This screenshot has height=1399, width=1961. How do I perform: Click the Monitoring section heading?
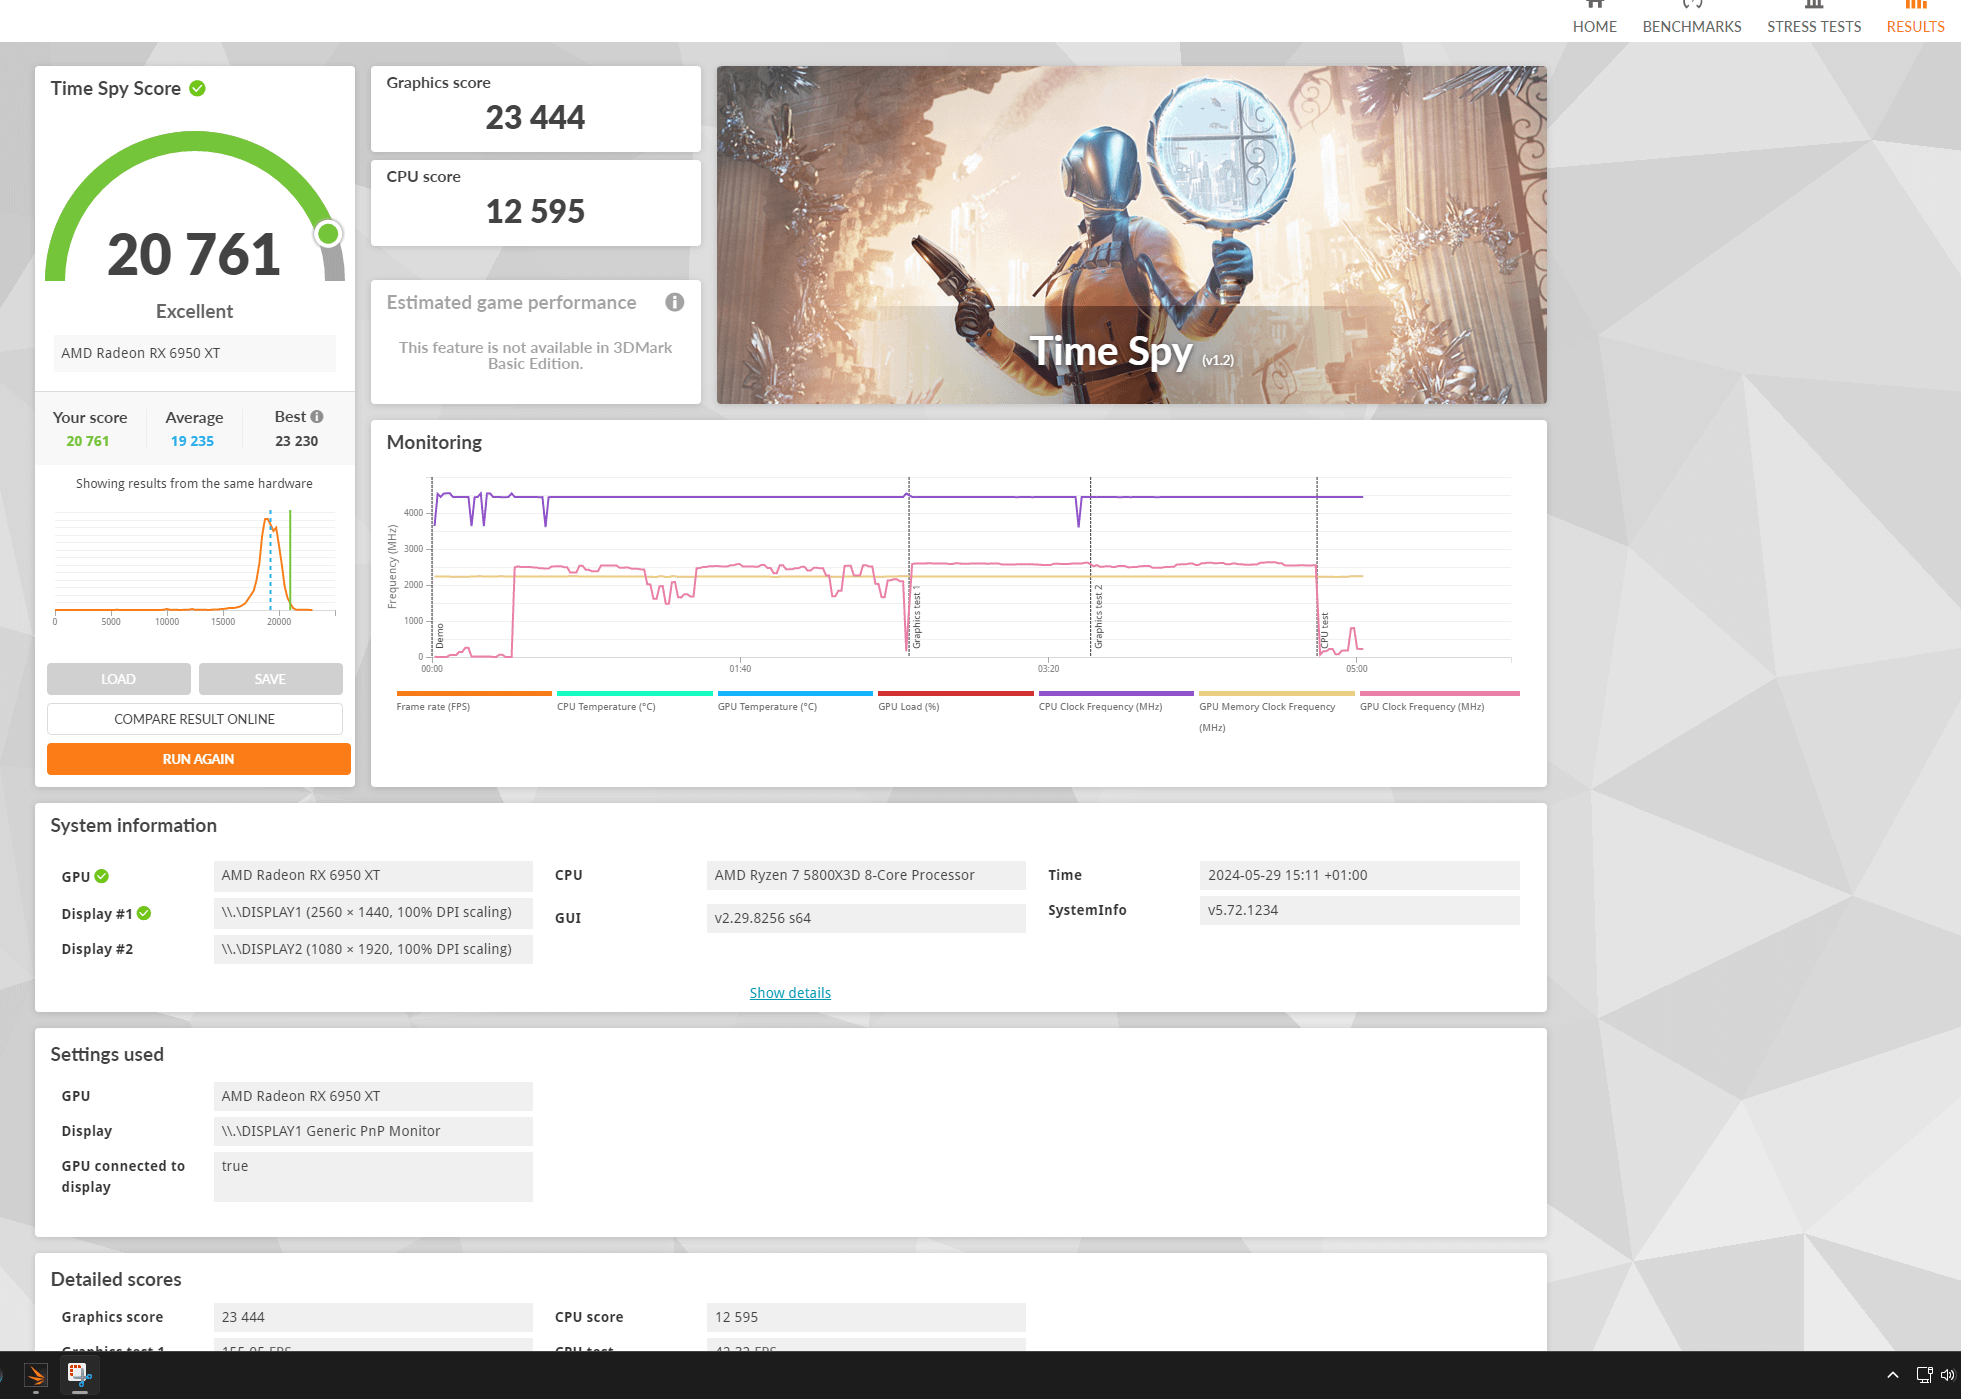(x=434, y=442)
